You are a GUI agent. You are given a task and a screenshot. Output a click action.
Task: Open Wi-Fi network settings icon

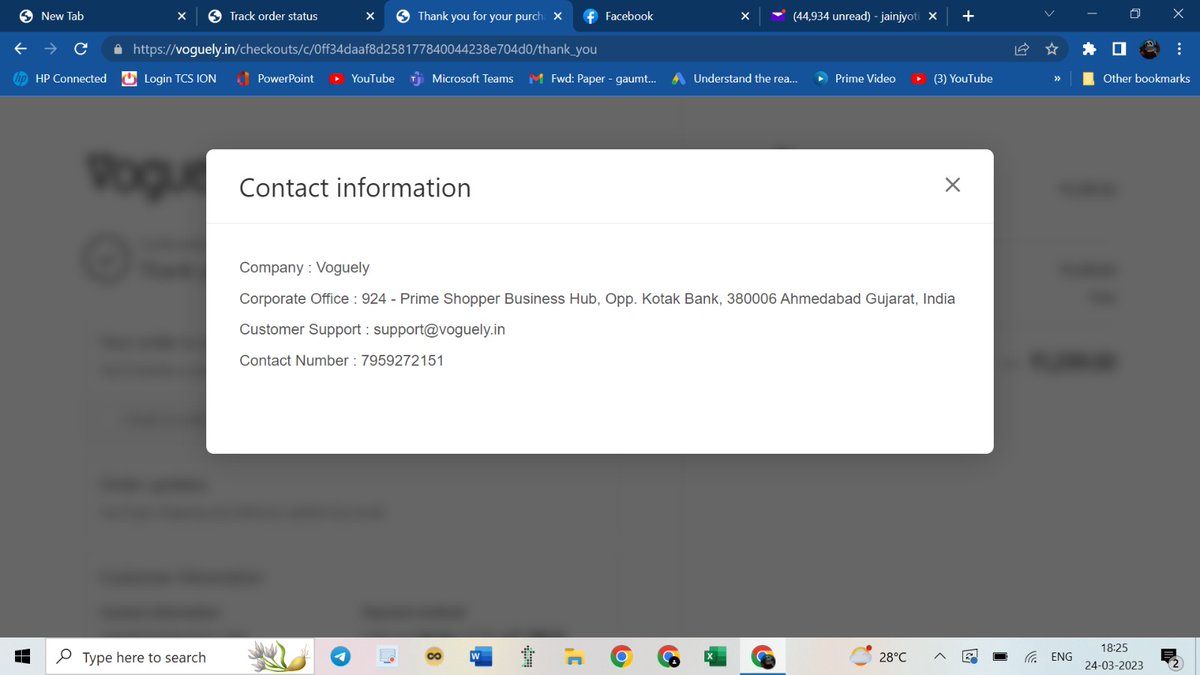[1030, 657]
